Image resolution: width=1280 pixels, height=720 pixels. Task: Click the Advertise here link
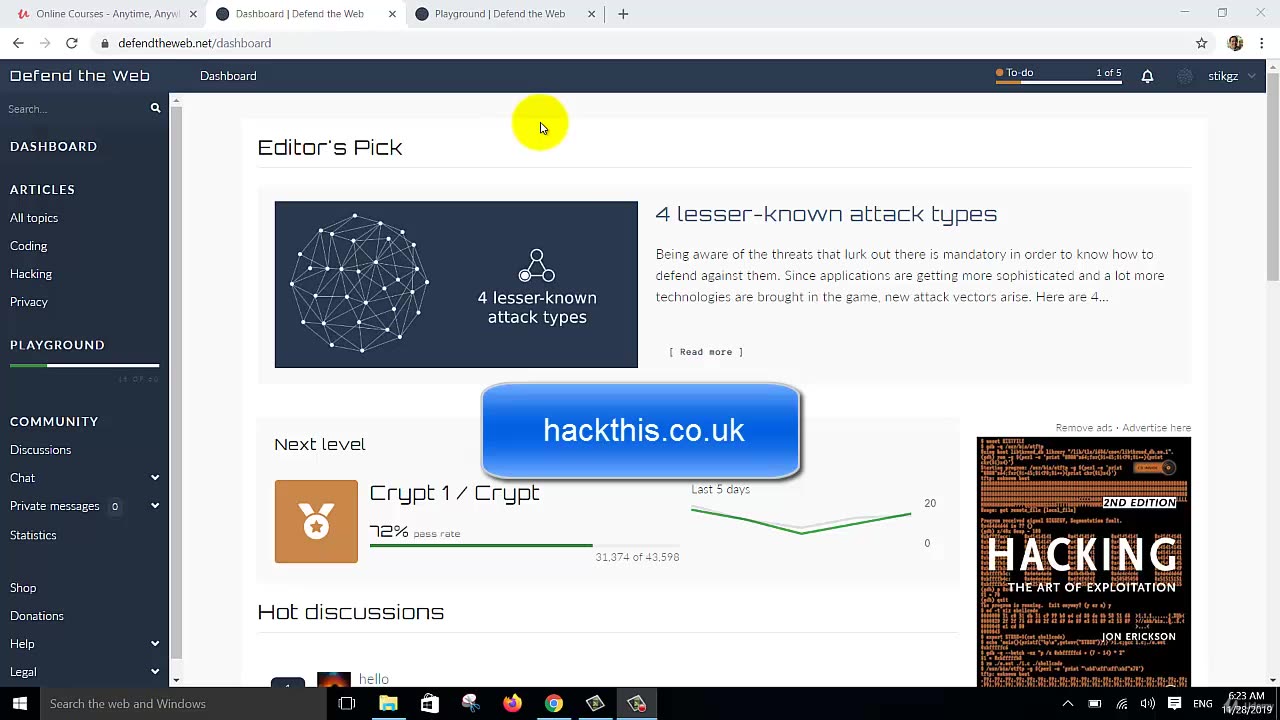1156,428
